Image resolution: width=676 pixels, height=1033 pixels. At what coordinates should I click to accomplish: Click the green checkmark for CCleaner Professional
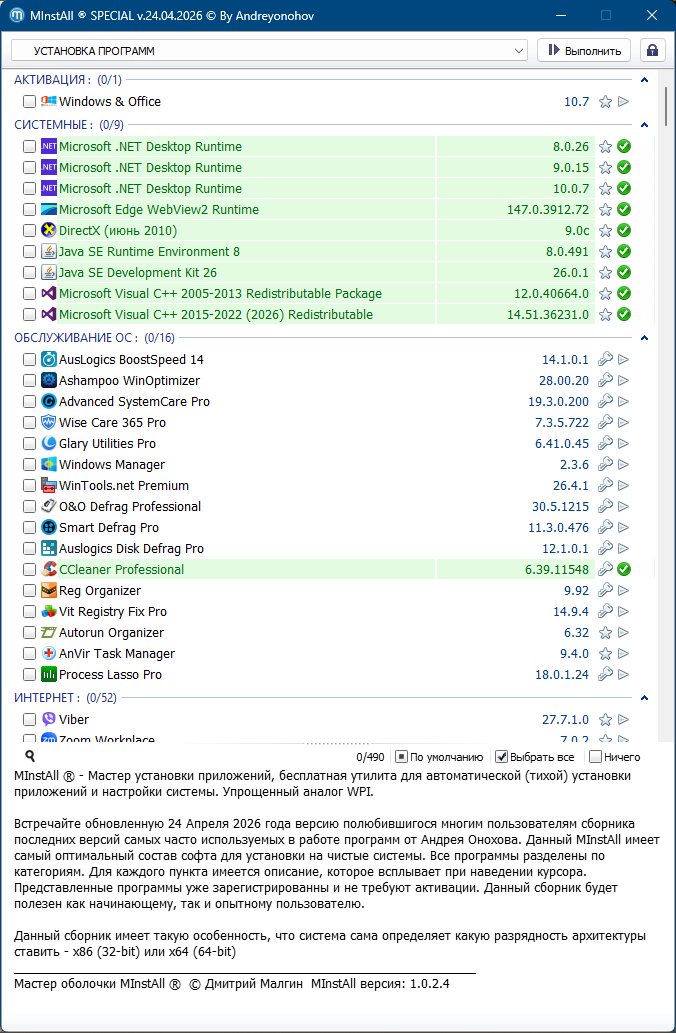[x=623, y=570]
